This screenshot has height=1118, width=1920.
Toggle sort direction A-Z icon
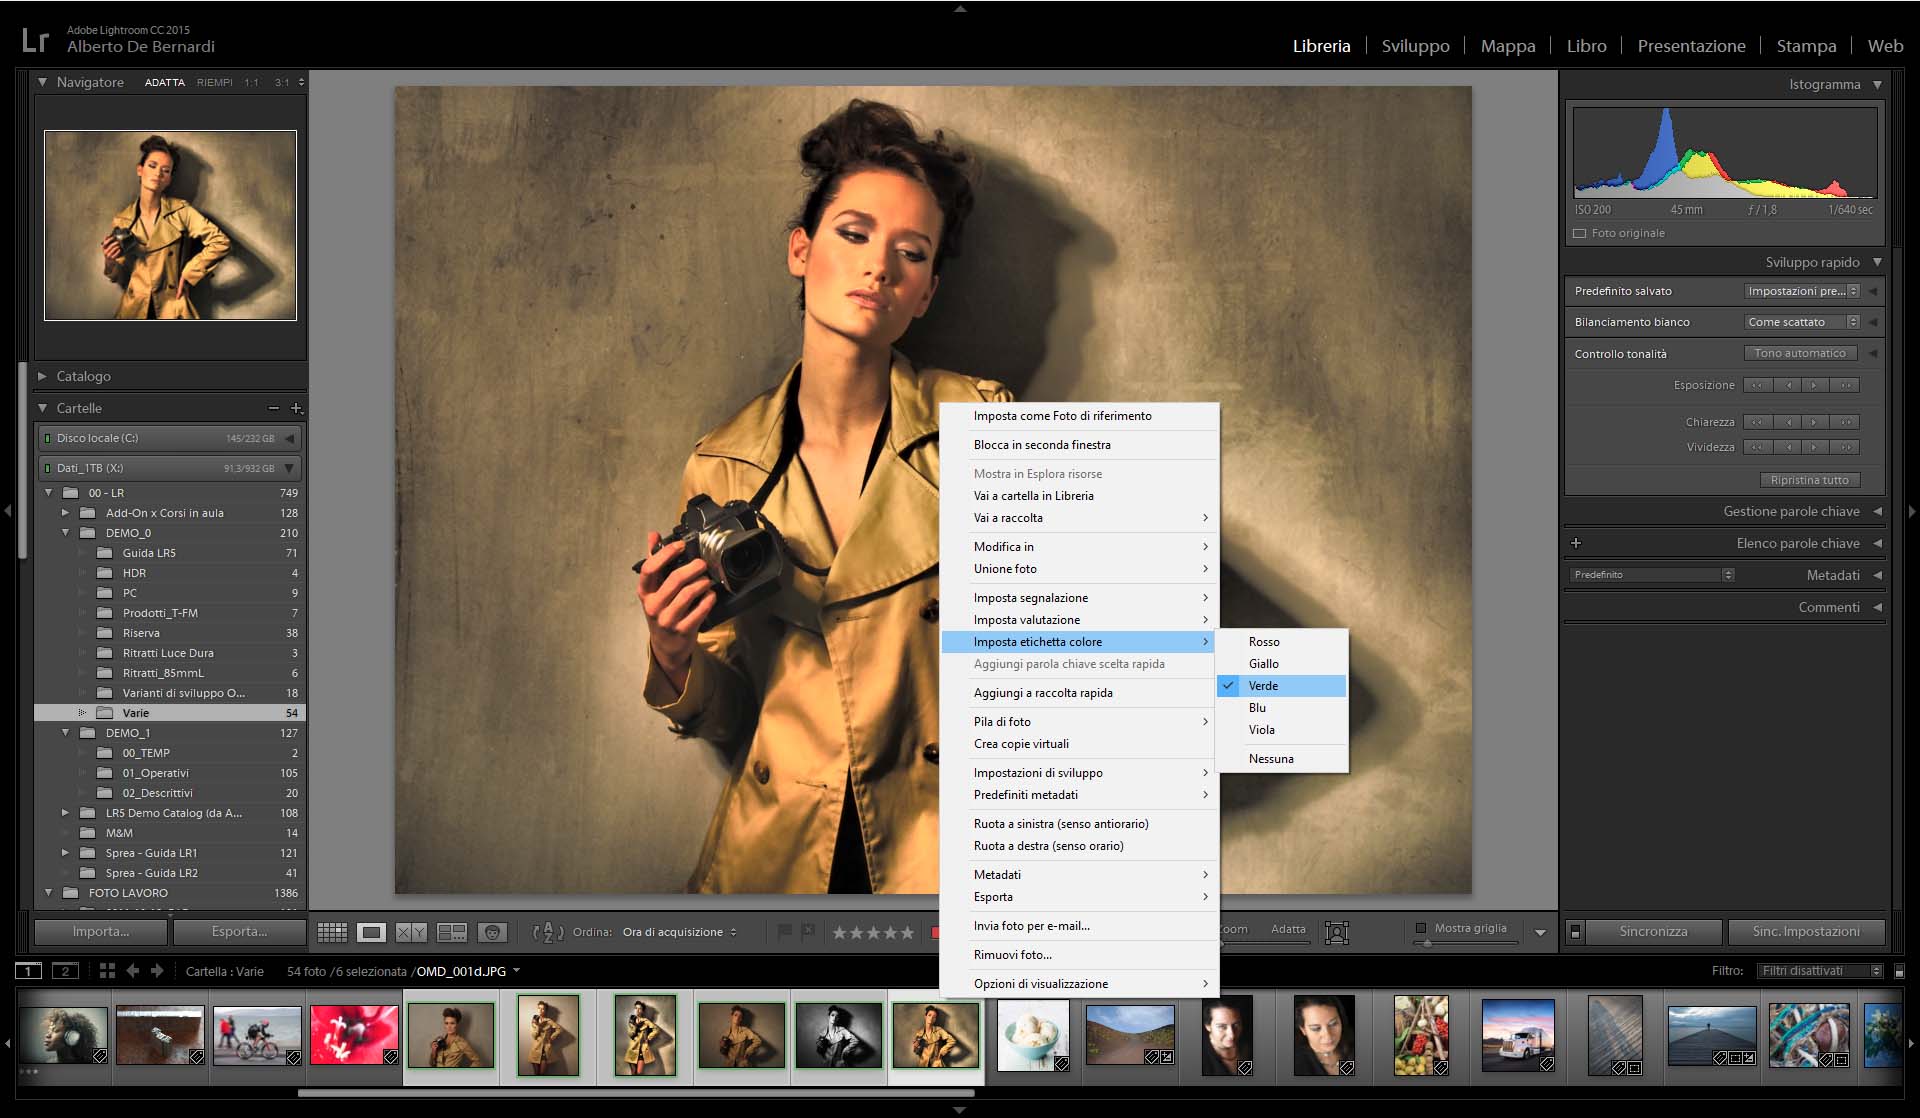click(548, 932)
